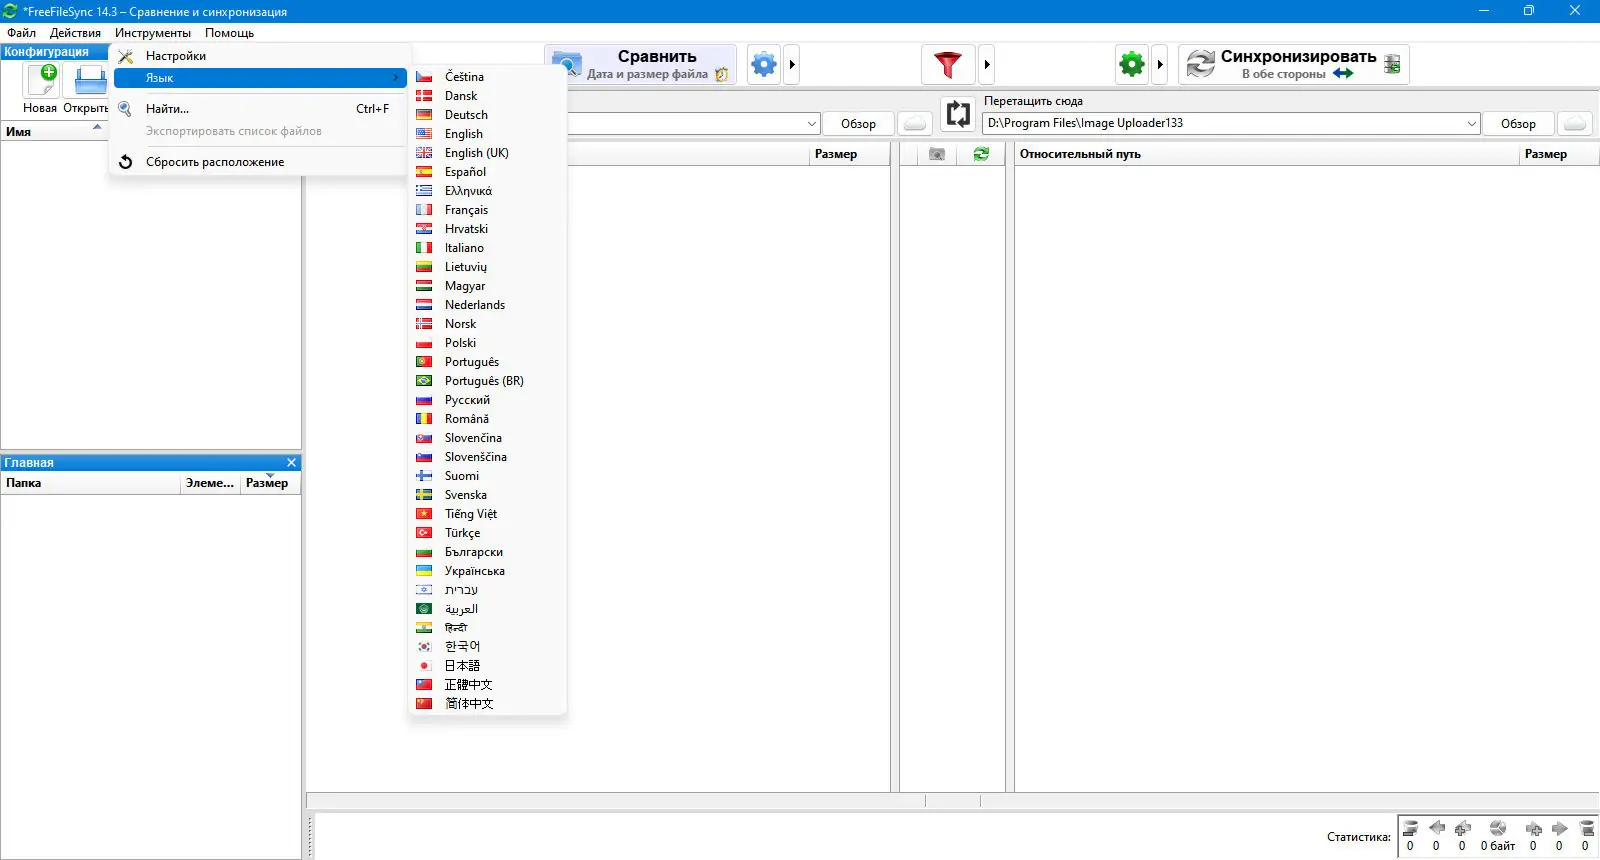This screenshot has height=860, width=1600.
Task: Choose 简体中文 language
Action: (x=489, y=704)
